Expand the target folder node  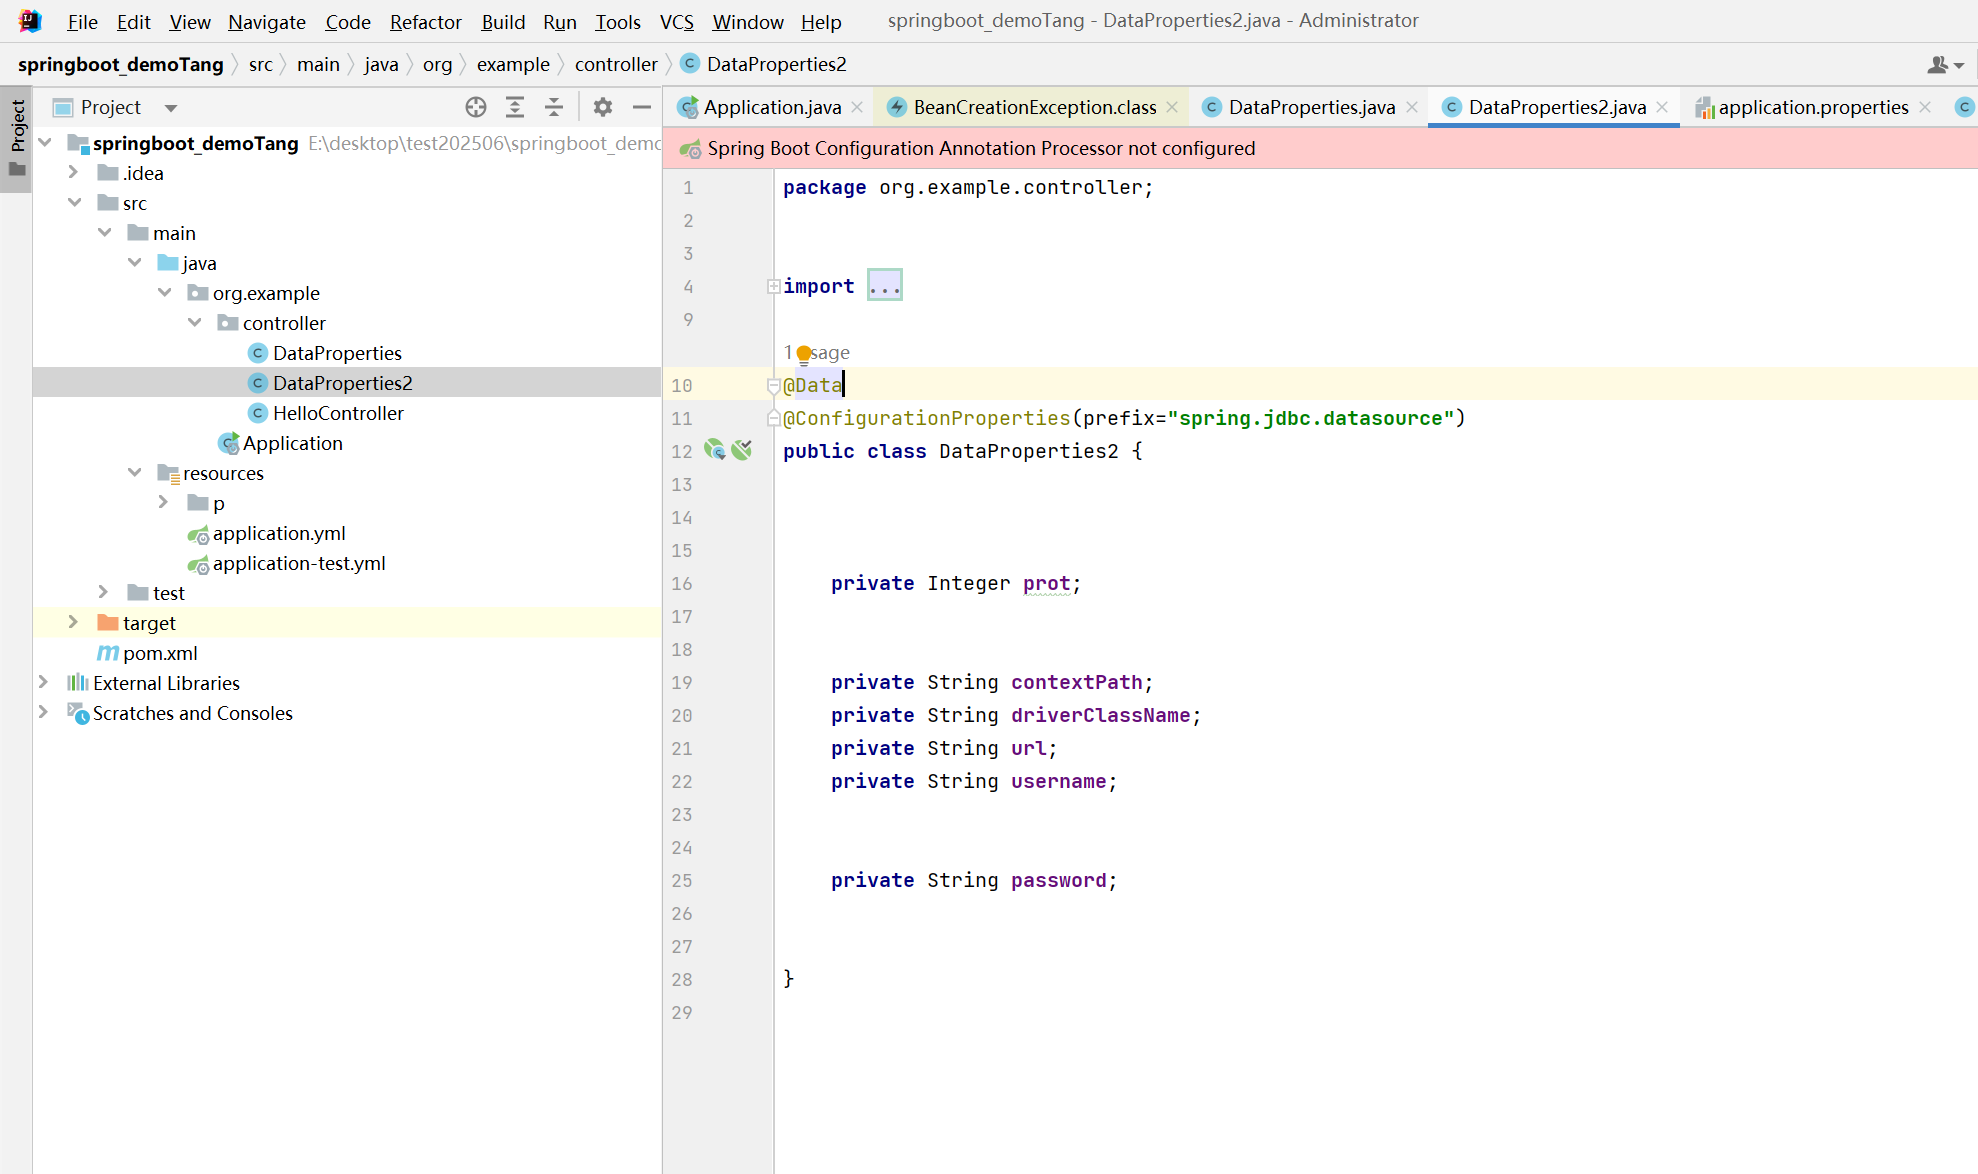72,622
